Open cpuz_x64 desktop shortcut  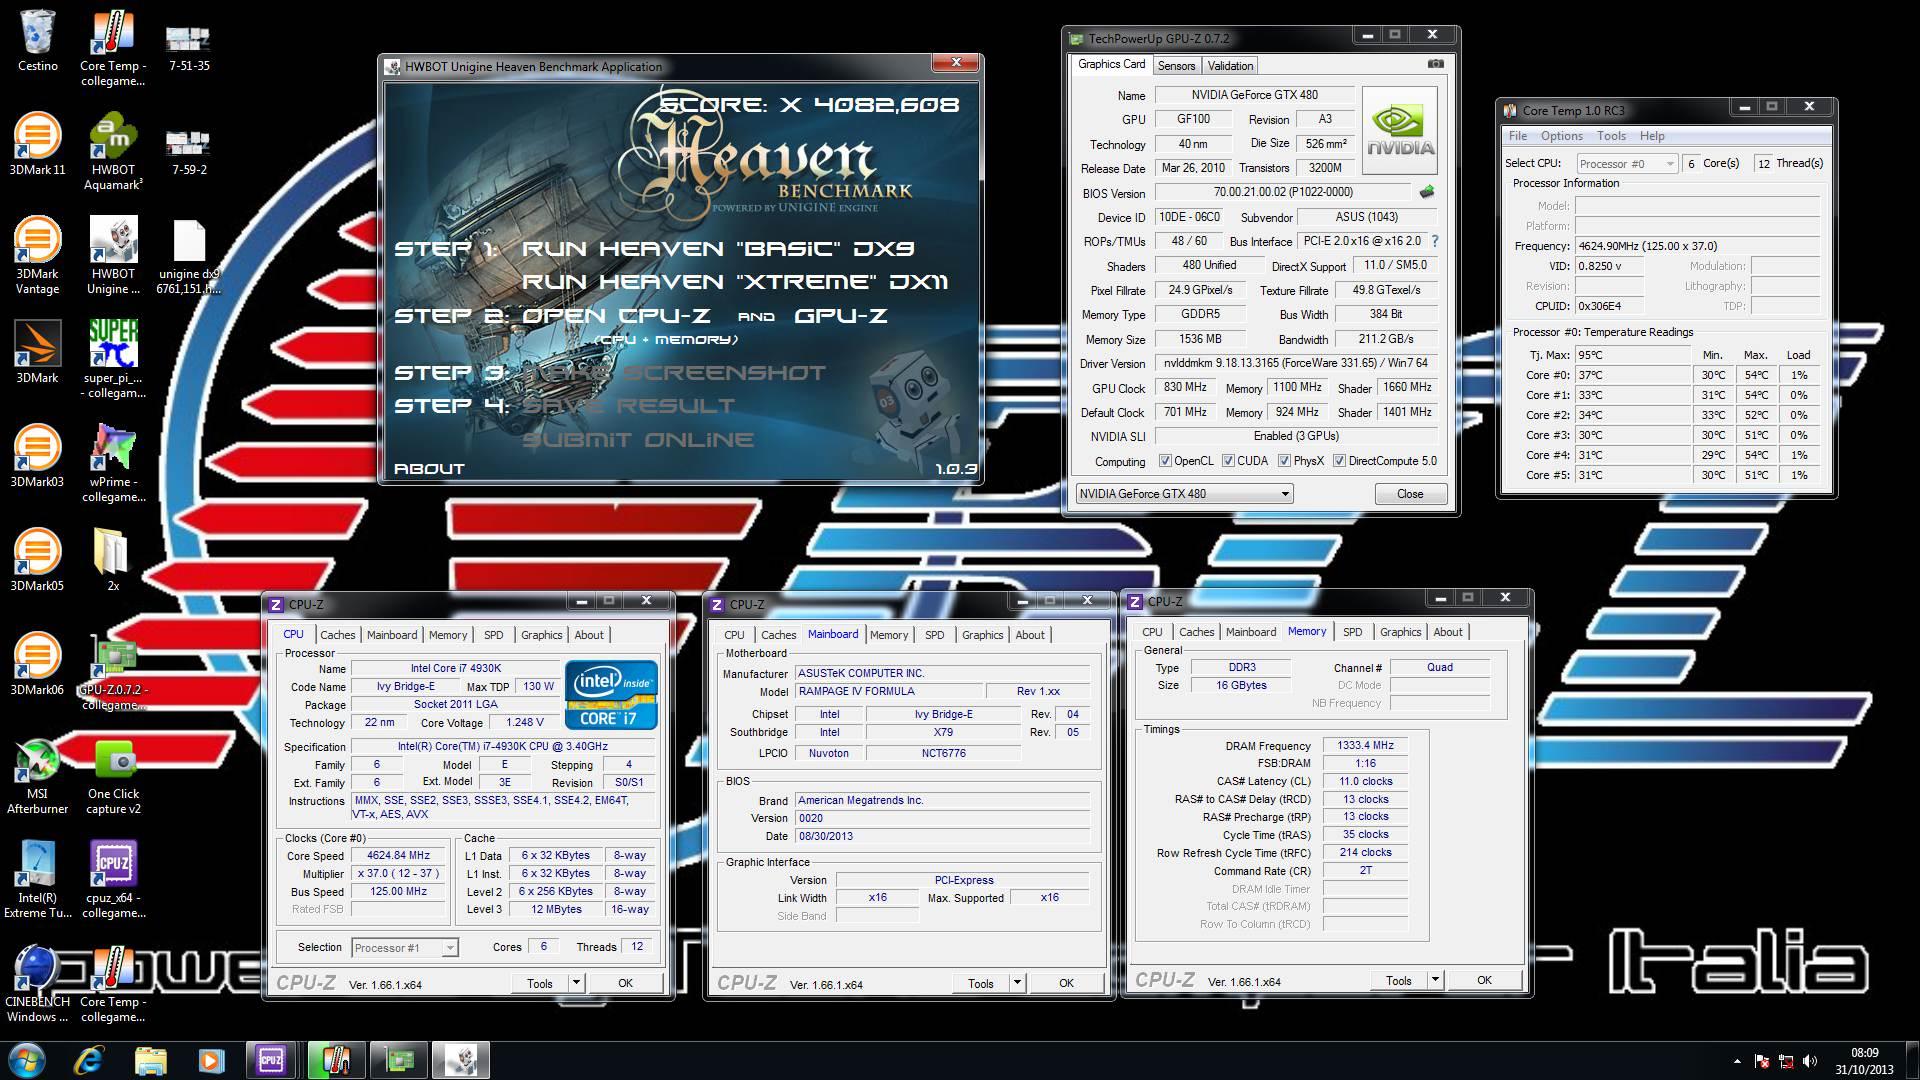(113, 880)
